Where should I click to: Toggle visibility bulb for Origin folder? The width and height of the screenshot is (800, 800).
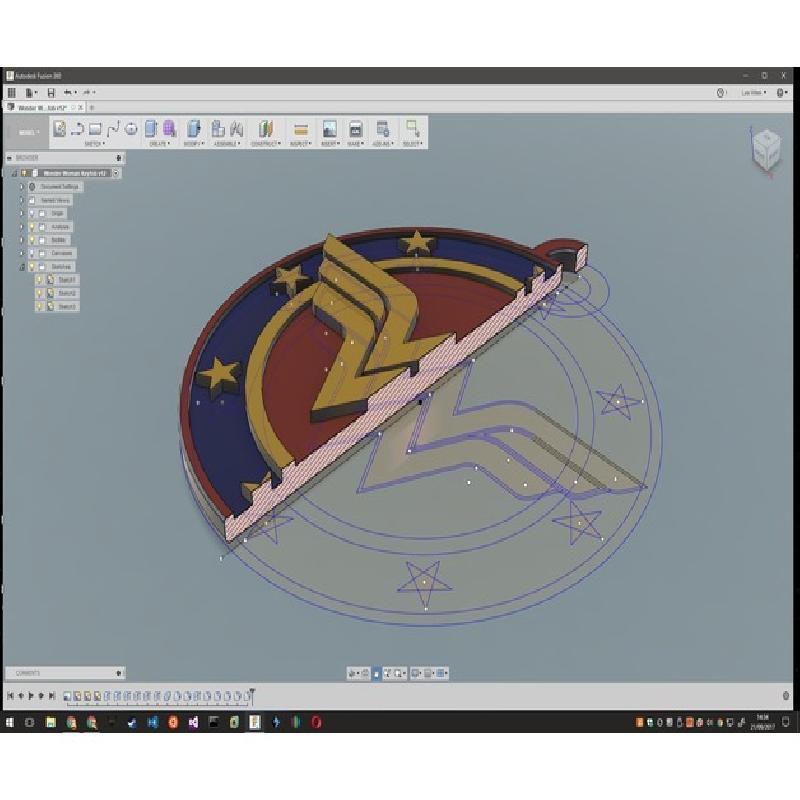(x=32, y=213)
